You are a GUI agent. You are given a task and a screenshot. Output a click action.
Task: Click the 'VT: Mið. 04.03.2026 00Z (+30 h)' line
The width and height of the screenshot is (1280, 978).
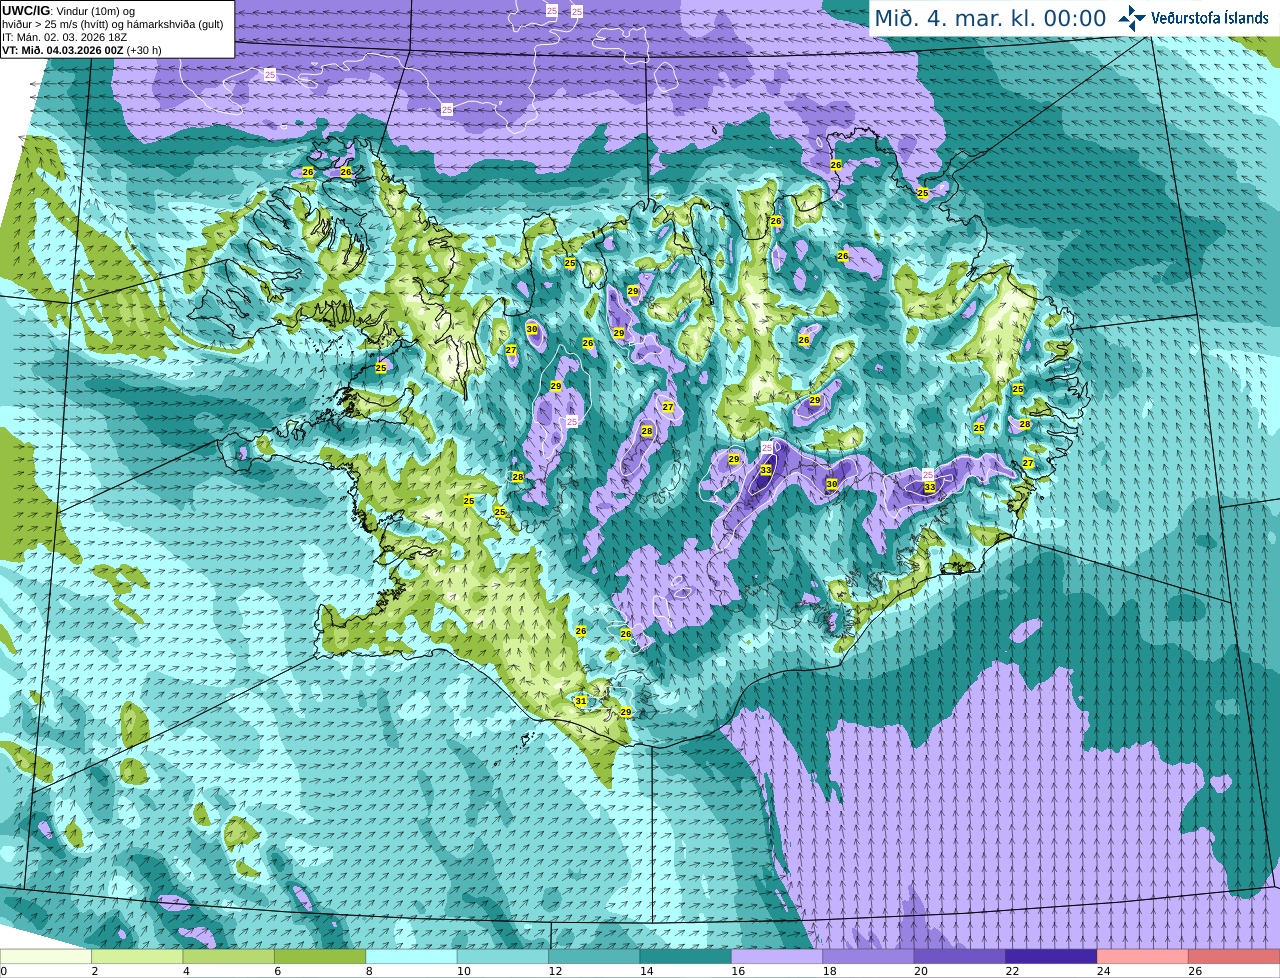click(82, 50)
